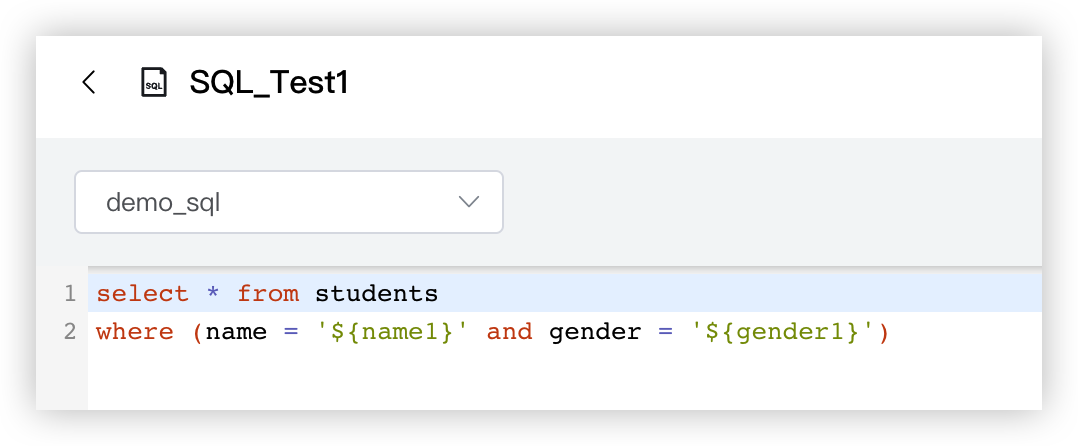The image size is (1078, 446).
Task: Click the '${gender1}' parameter string
Action: click(x=783, y=331)
